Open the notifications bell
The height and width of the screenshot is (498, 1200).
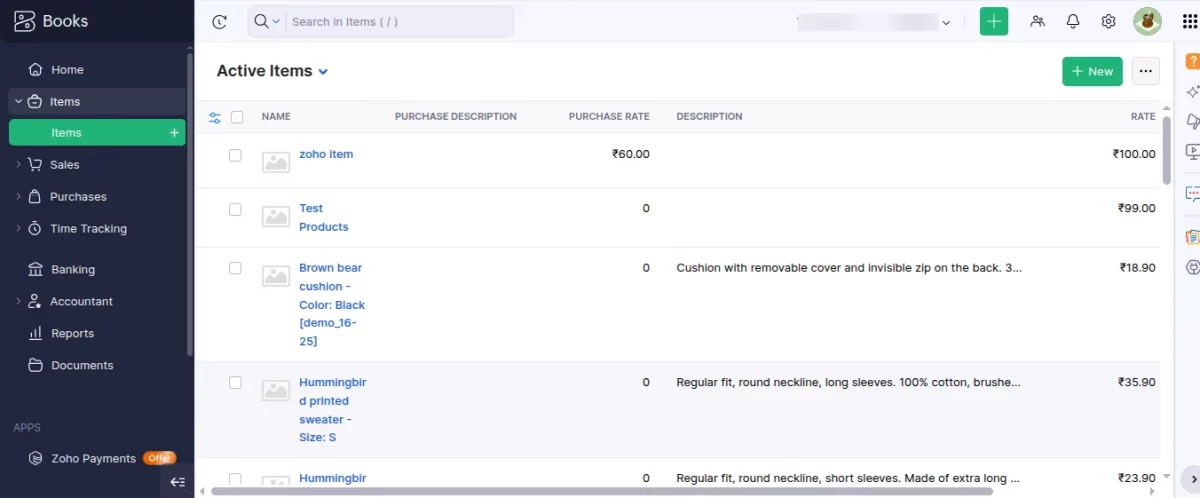point(1073,21)
